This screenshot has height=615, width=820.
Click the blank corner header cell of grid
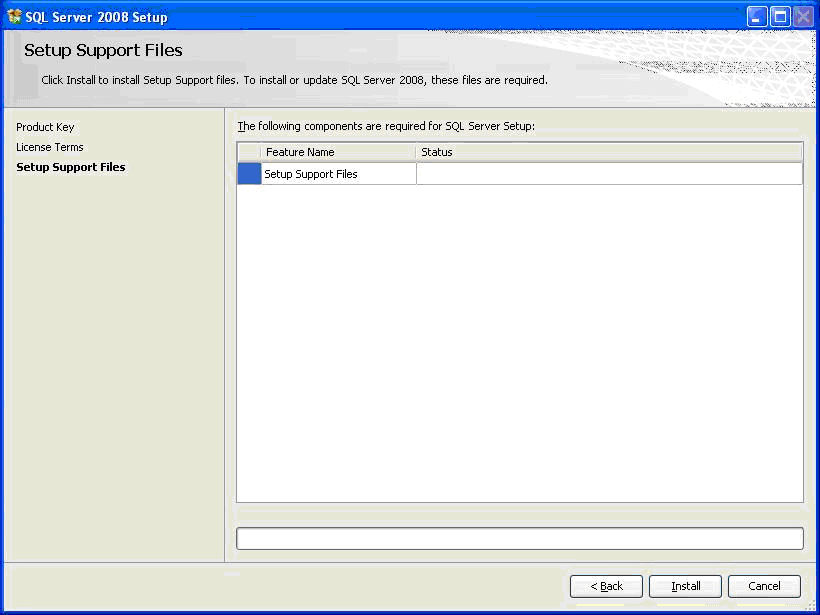click(249, 152)
